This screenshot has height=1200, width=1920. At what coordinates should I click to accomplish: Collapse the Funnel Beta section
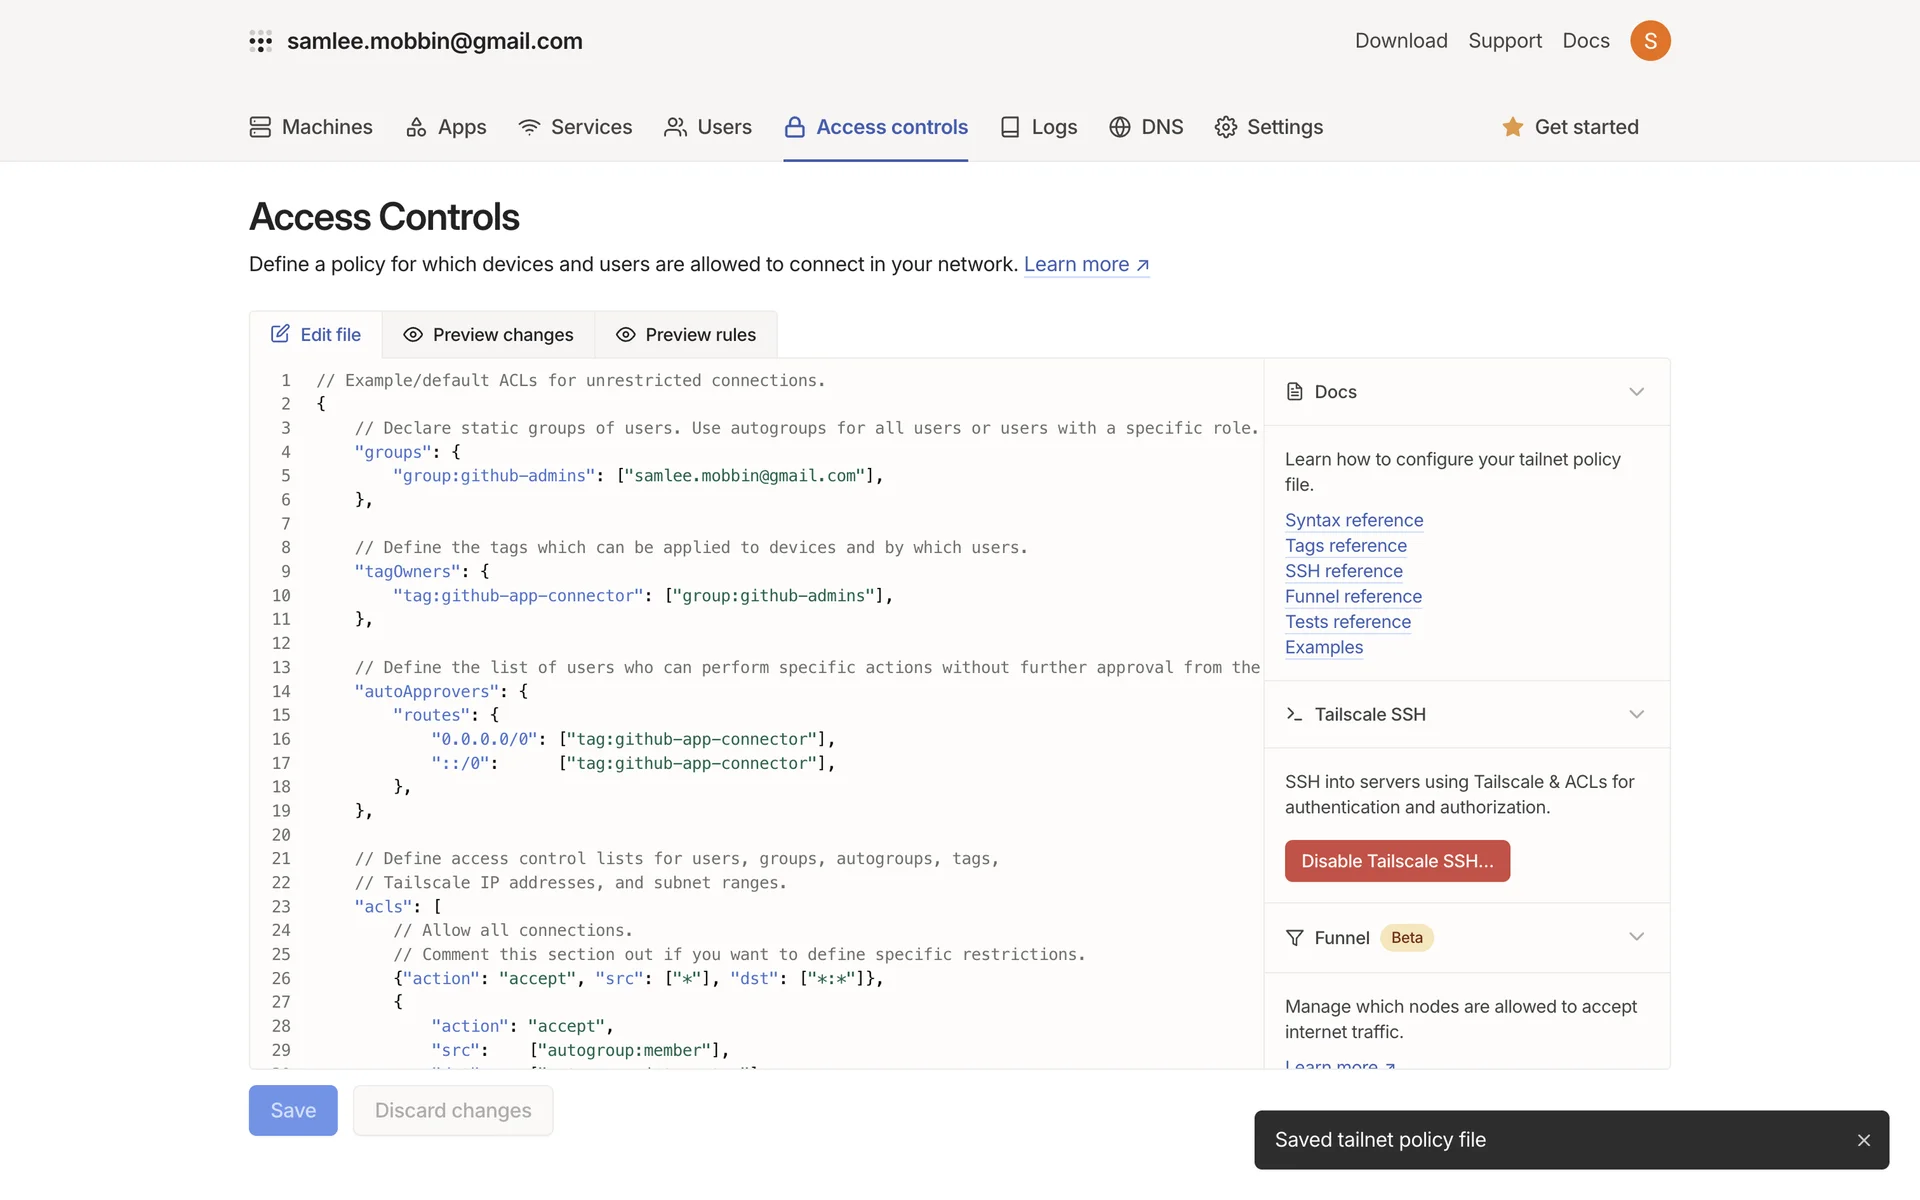pyautogui.click(x=1636, y=937)
